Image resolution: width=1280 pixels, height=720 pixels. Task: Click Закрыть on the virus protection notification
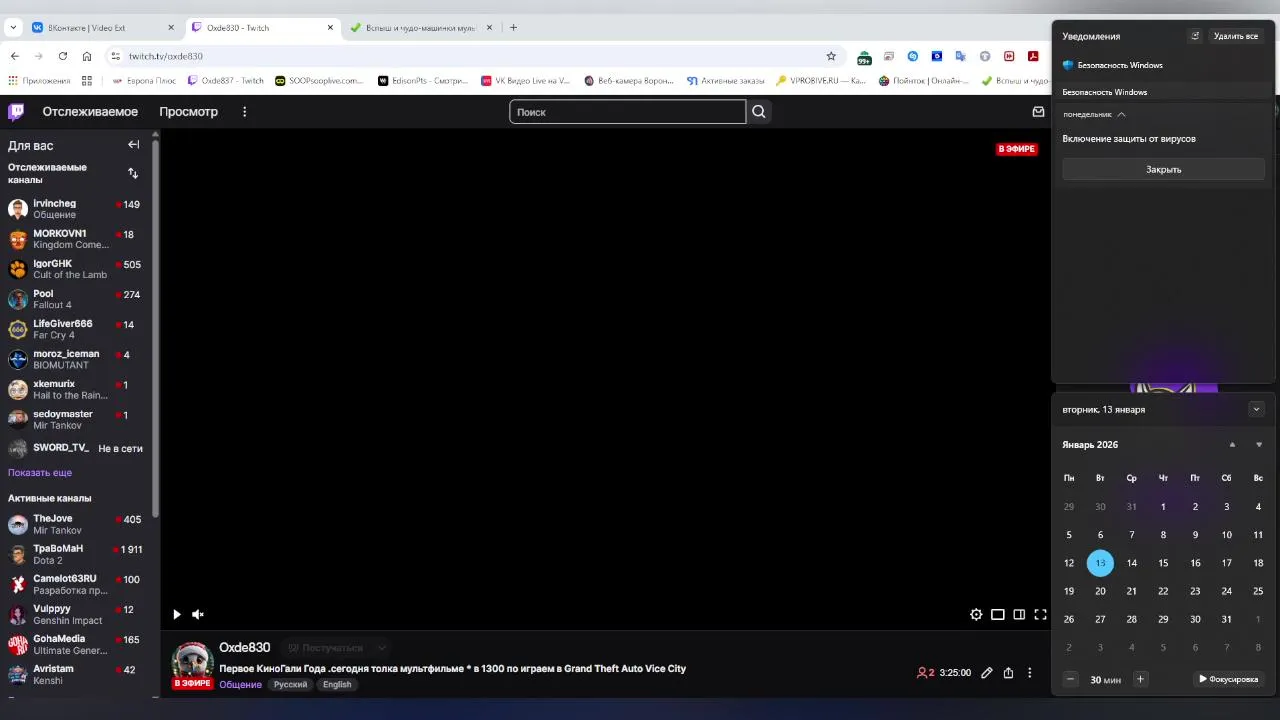[1163, 169]
